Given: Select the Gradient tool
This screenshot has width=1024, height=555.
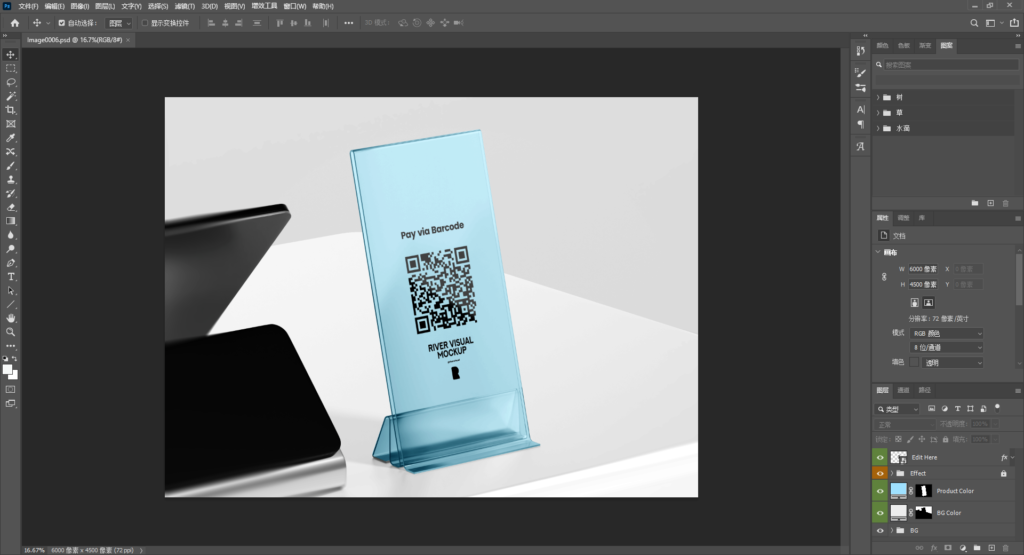Looking at the screenshot, I should (10, 221).
